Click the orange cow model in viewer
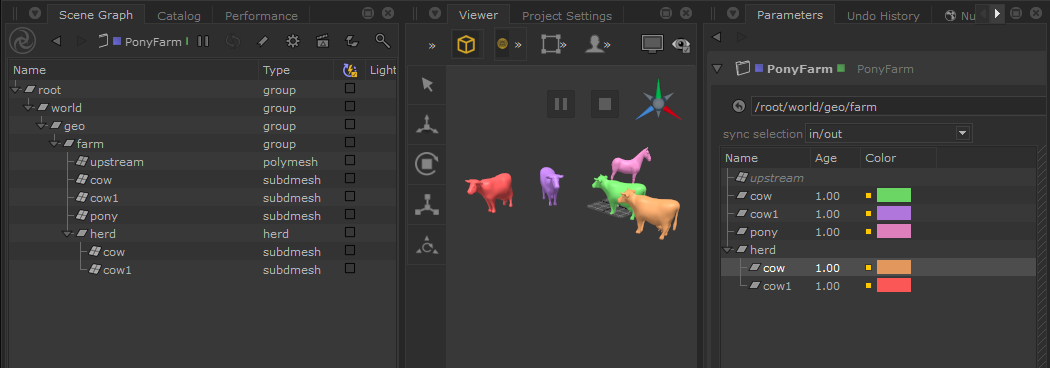1050x368 pixels. click(649, 211)
